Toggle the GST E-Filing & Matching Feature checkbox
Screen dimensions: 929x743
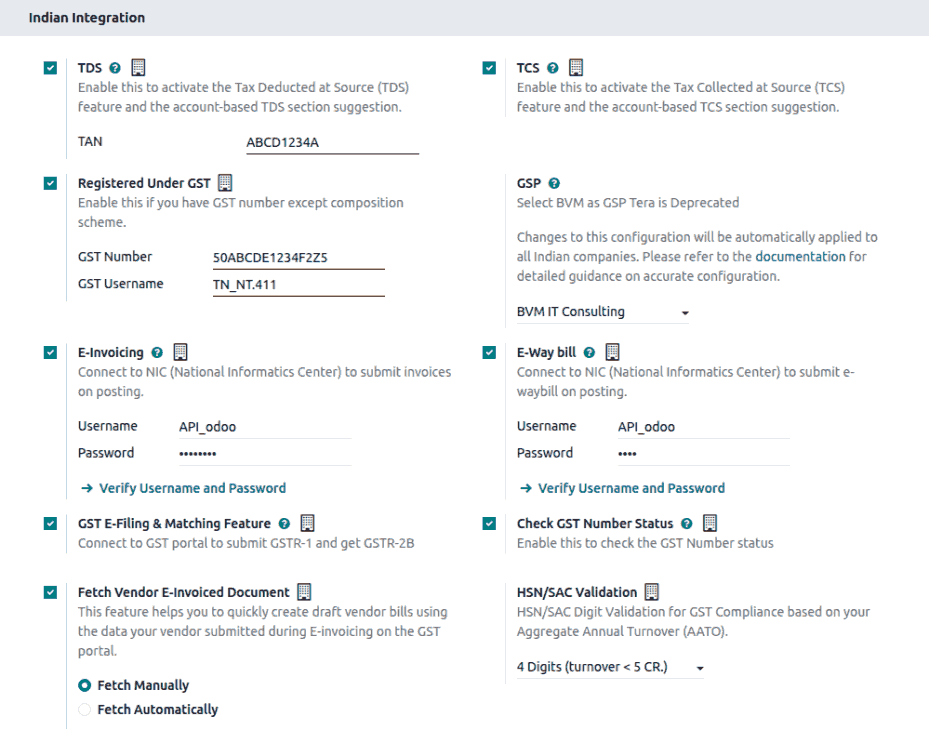tap(50, 523)
